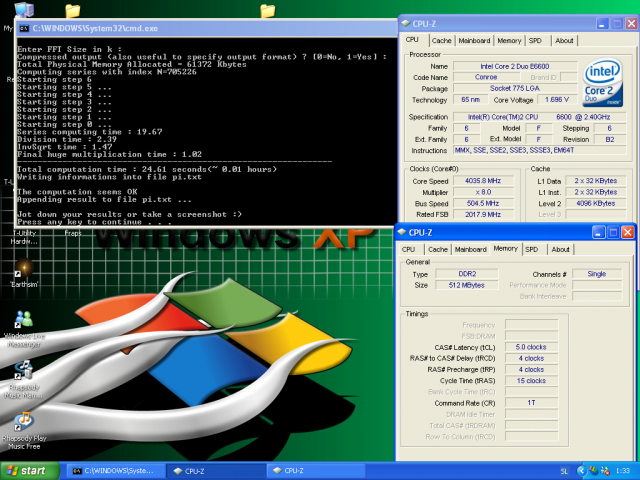Screen dimensions: 640x480
Task: Switch to CPU tab in lower CPU-Z window
Action: click(408, 249)
